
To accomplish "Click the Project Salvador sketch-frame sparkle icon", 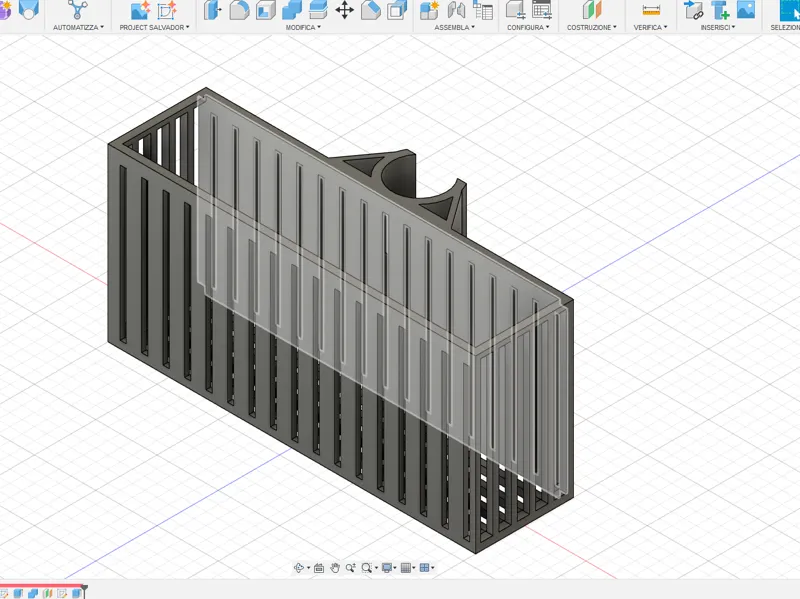I will (166, 10).
